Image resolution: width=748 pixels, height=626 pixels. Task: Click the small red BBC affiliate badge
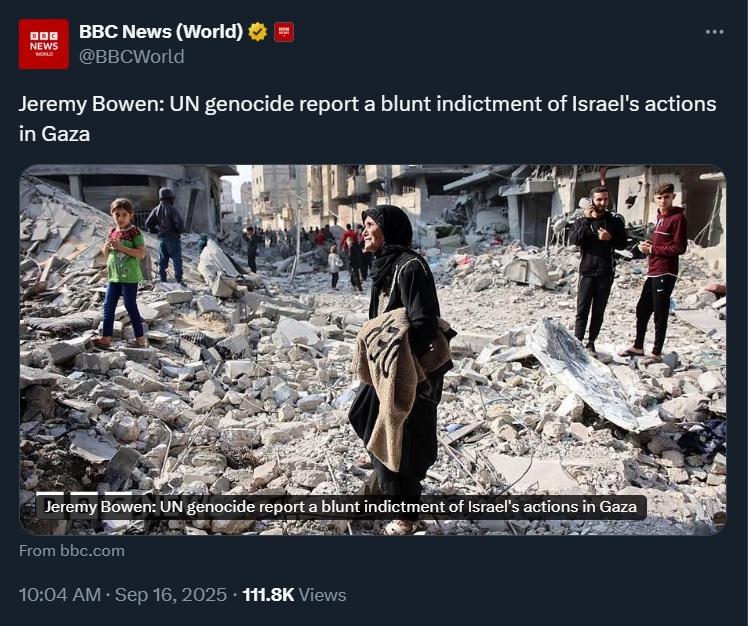click(284, 32)
